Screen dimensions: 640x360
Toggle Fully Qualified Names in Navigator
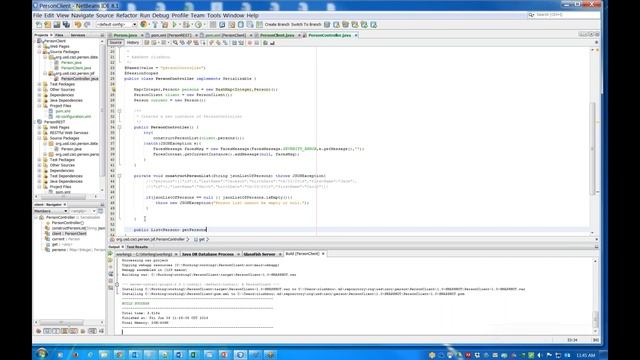[x=83, y=331]
